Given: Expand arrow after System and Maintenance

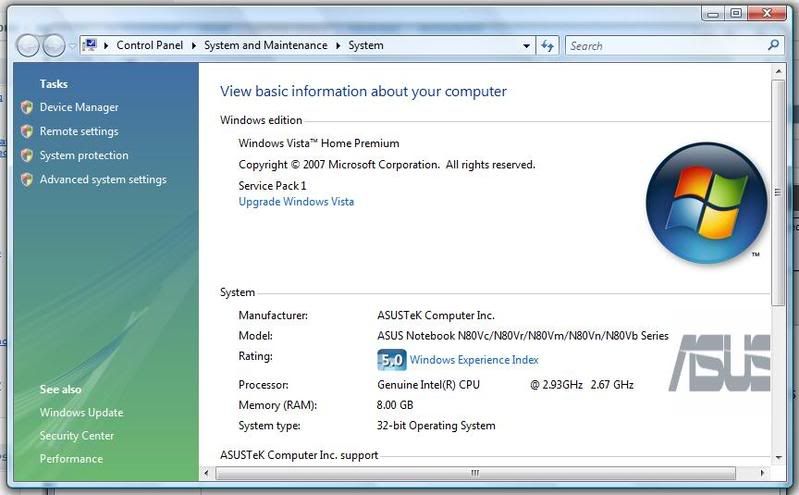Looking at the screenshot, I should [338, 45].
